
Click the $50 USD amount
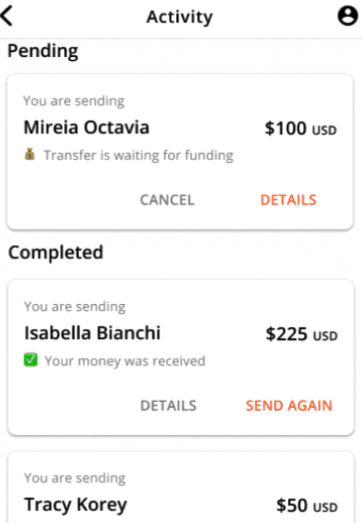point(307,505)
